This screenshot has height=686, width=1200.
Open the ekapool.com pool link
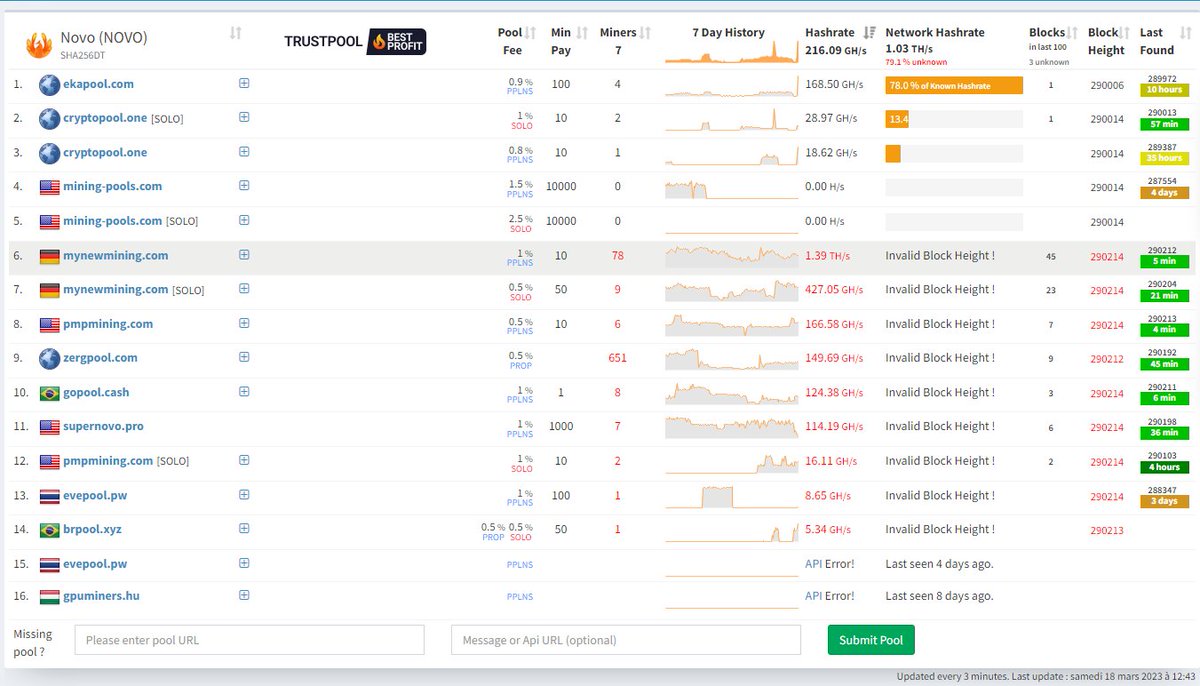98,84
